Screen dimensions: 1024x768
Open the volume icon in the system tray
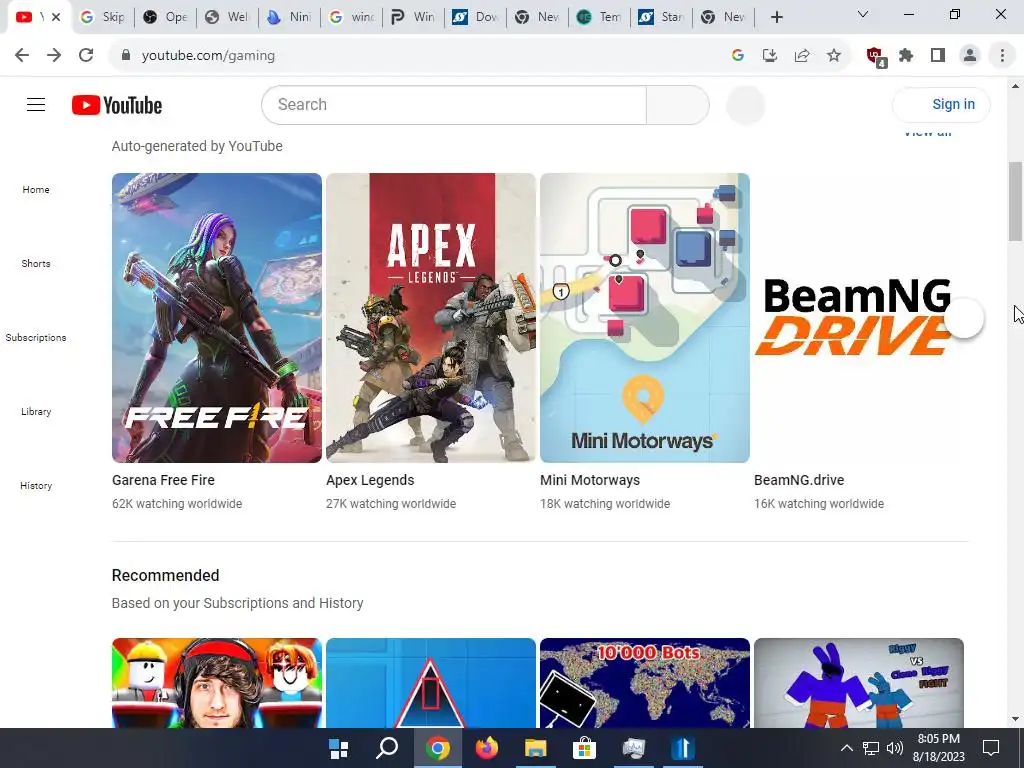(895, 748)
